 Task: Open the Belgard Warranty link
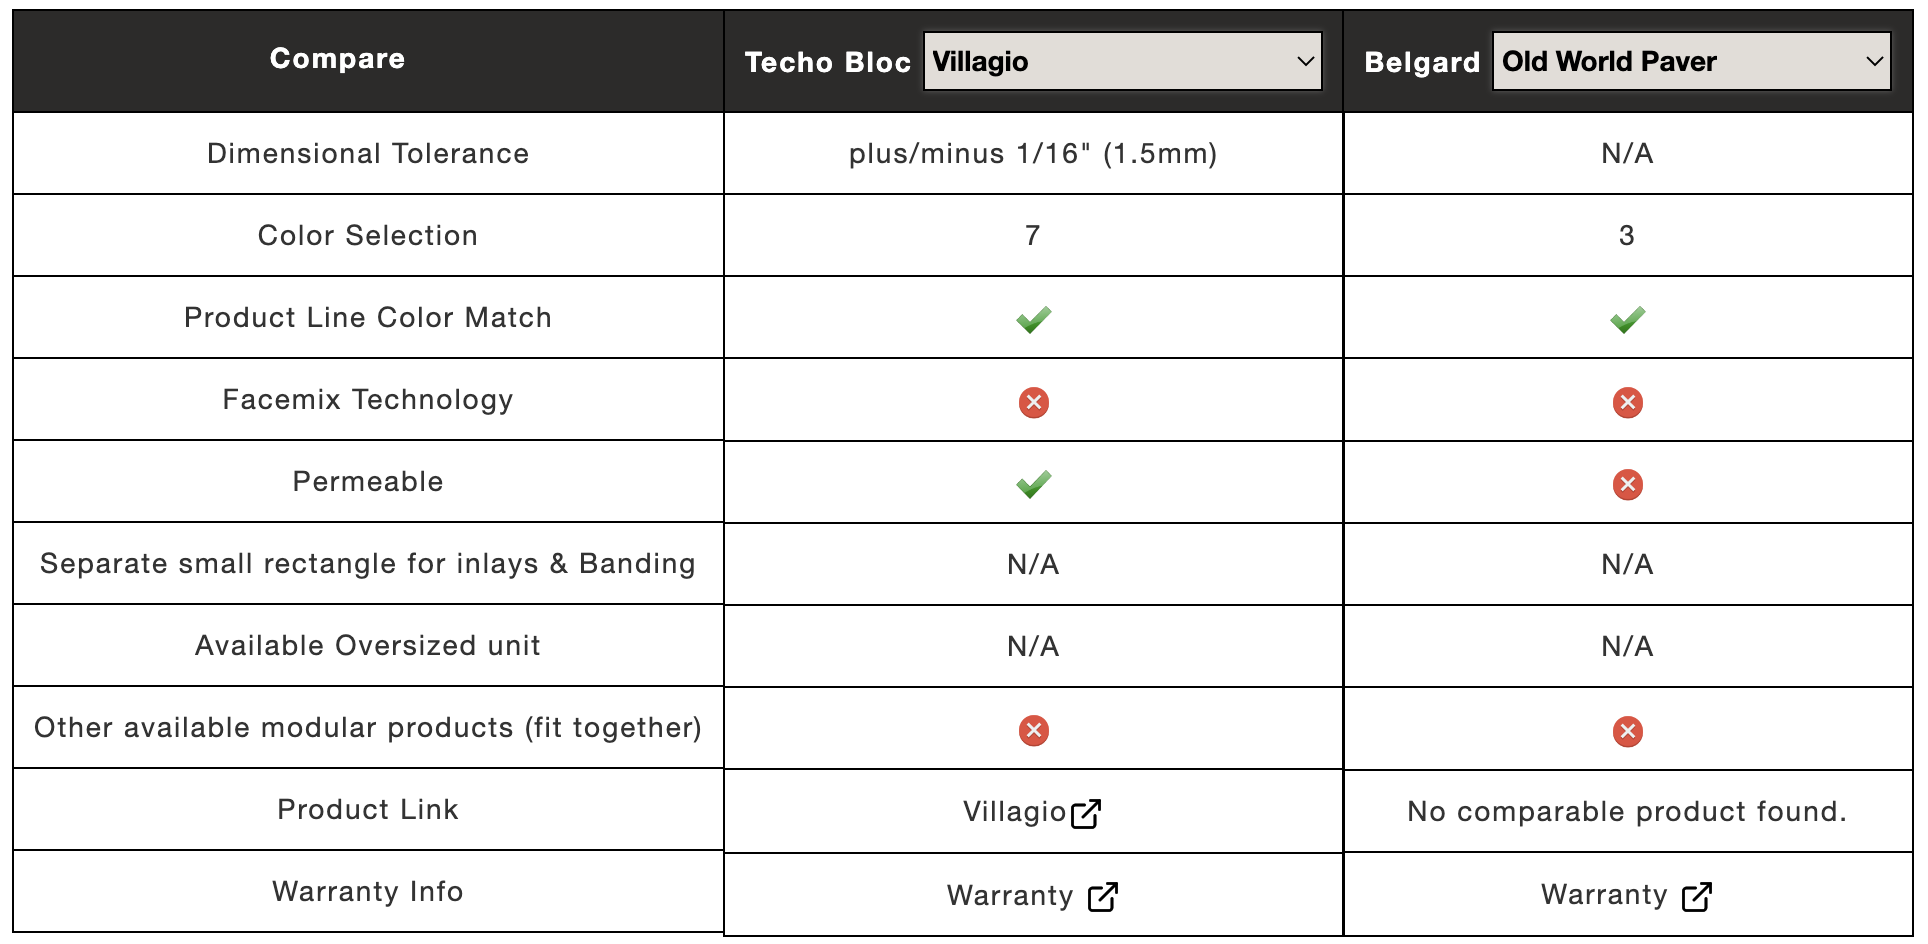[x=1604, y=894]
